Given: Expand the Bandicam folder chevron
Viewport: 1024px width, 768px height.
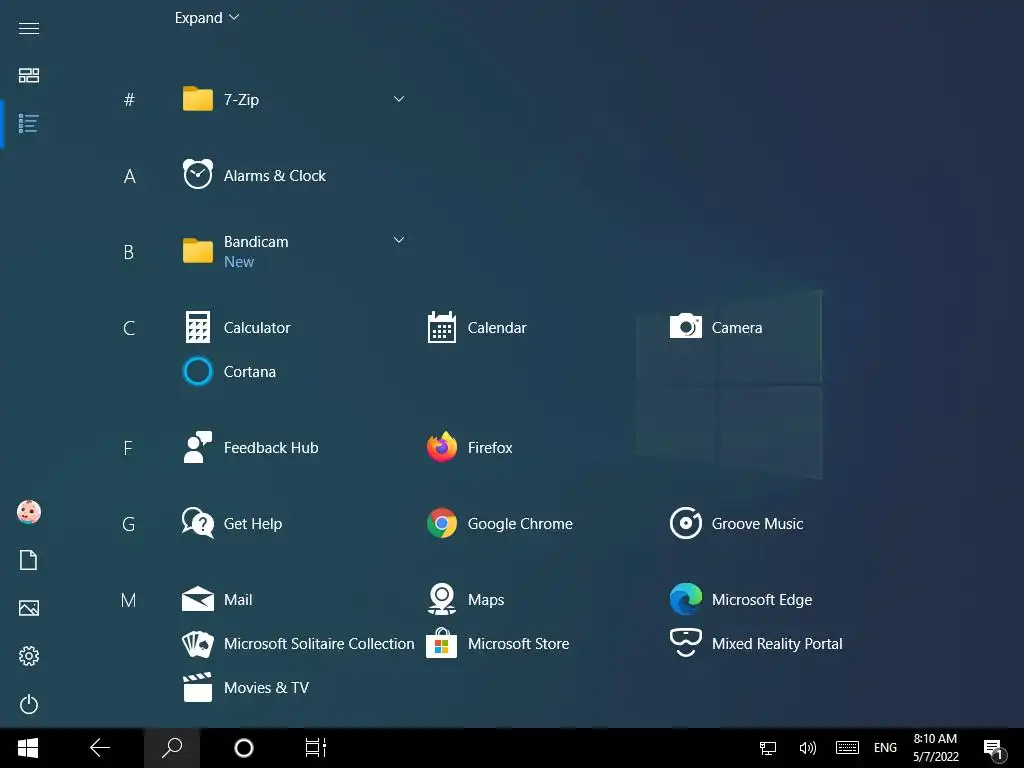Looking at the screenshot, I should pos(398,240).
